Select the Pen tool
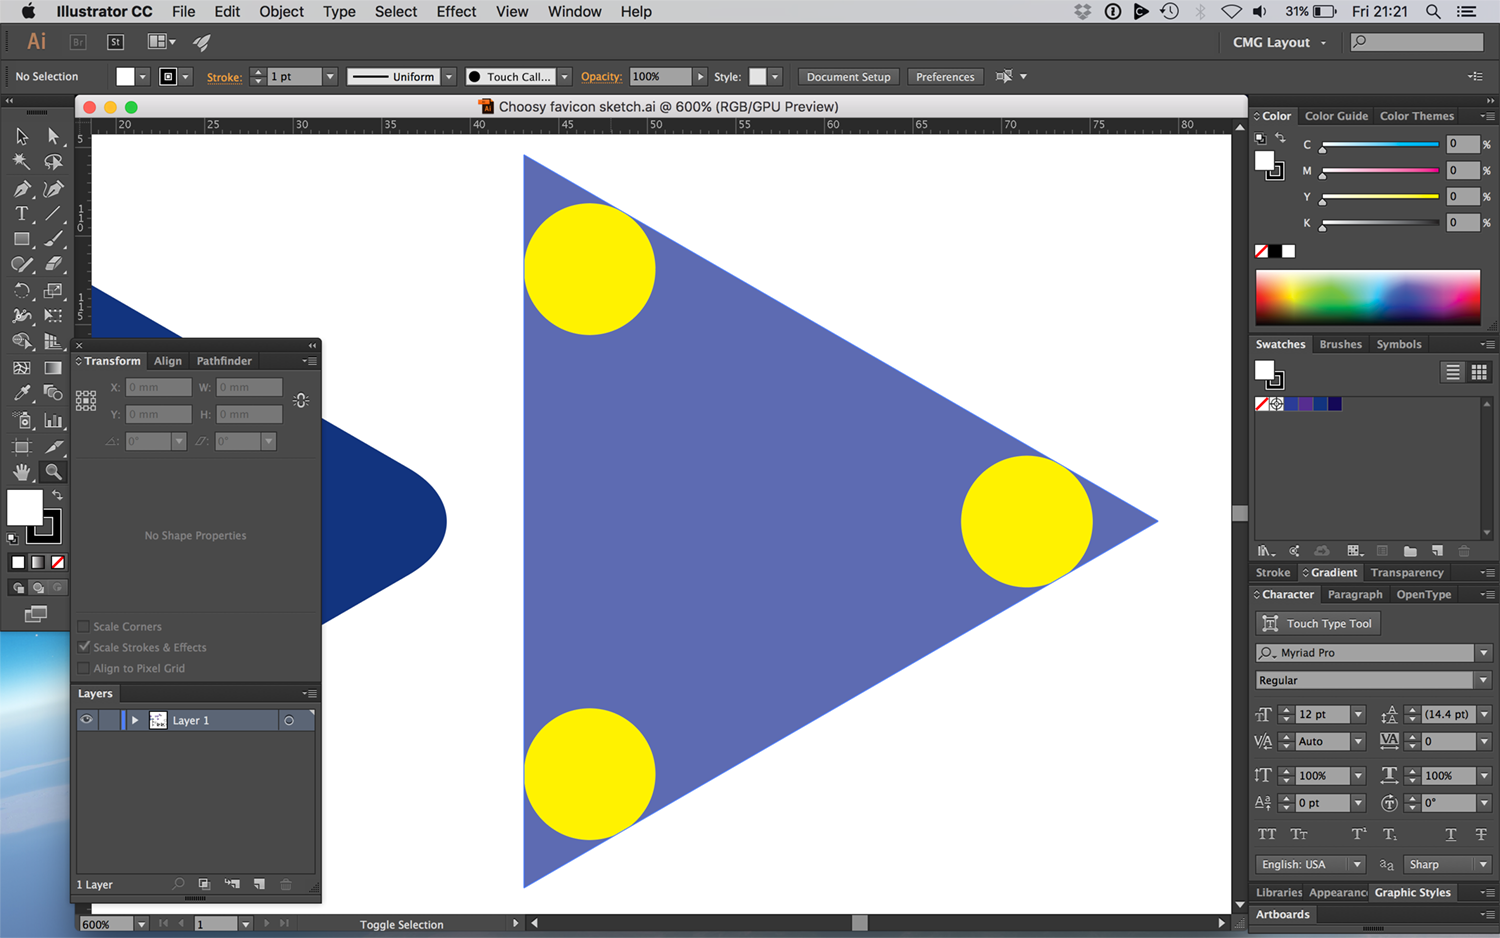Screen dimensions: 1500x938 click(21, 188)
